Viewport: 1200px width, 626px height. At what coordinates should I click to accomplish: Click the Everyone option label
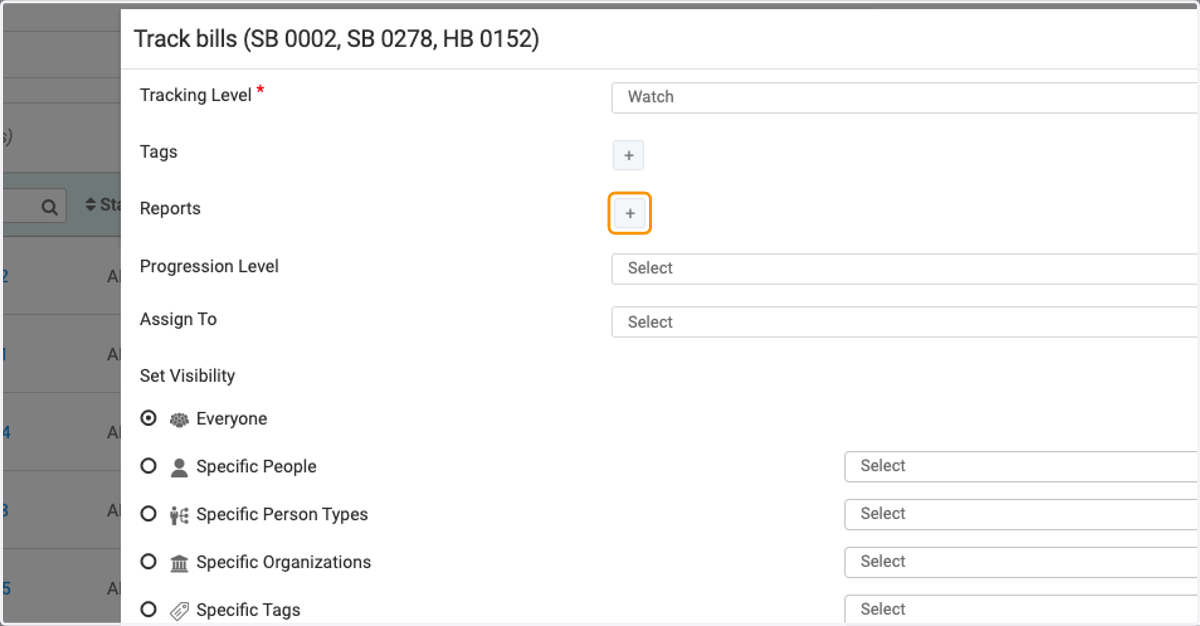click(231, 419)
